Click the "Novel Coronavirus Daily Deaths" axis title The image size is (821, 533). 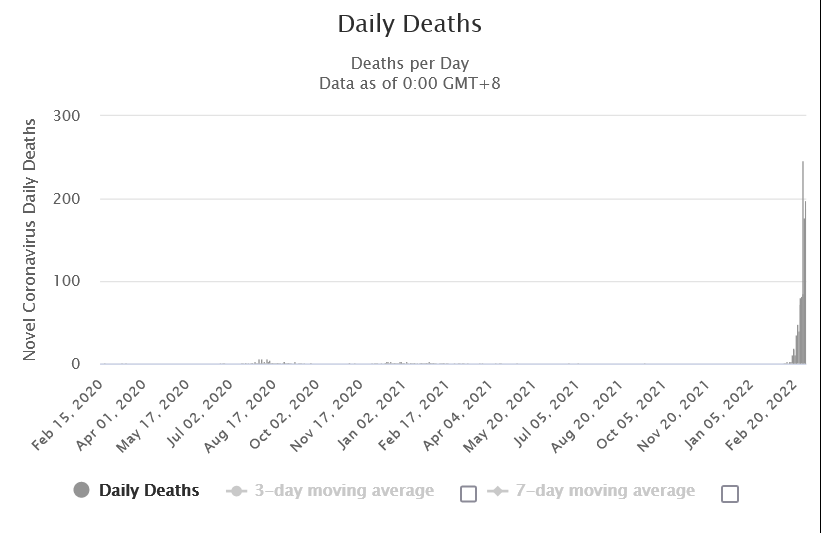click(29, 239)
